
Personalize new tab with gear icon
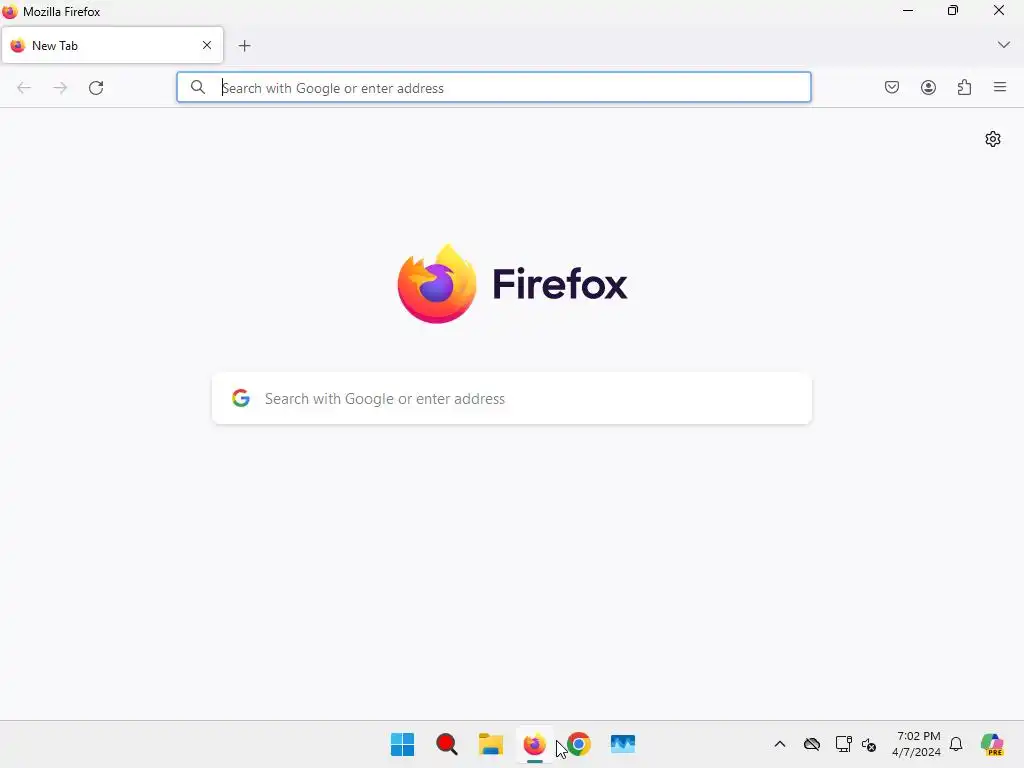(993, 139)
